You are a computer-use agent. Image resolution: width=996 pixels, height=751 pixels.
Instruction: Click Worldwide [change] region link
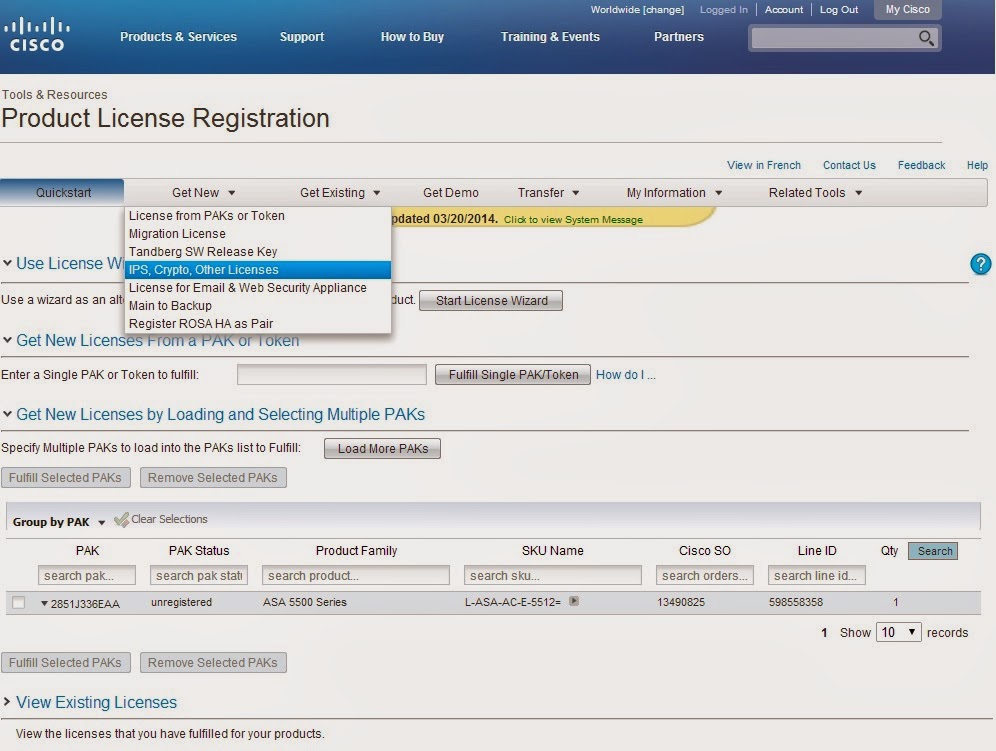point(637,10)
